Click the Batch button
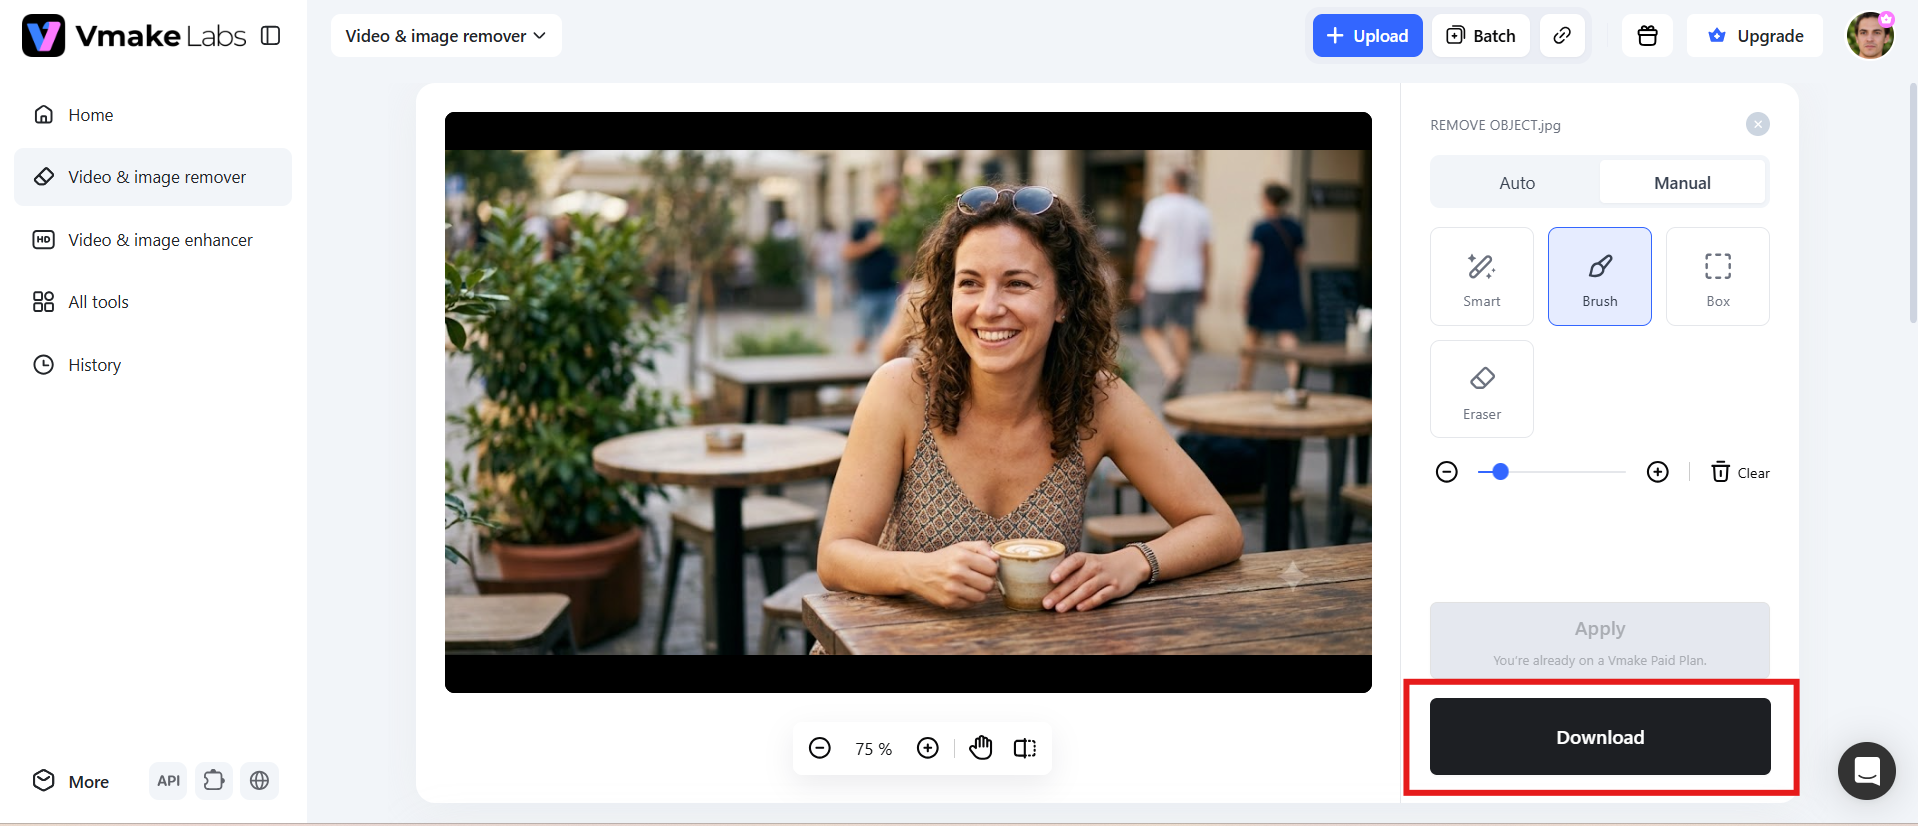Screen dimensions: 1918x826 pyautogui.click(x=1481, y=36)
